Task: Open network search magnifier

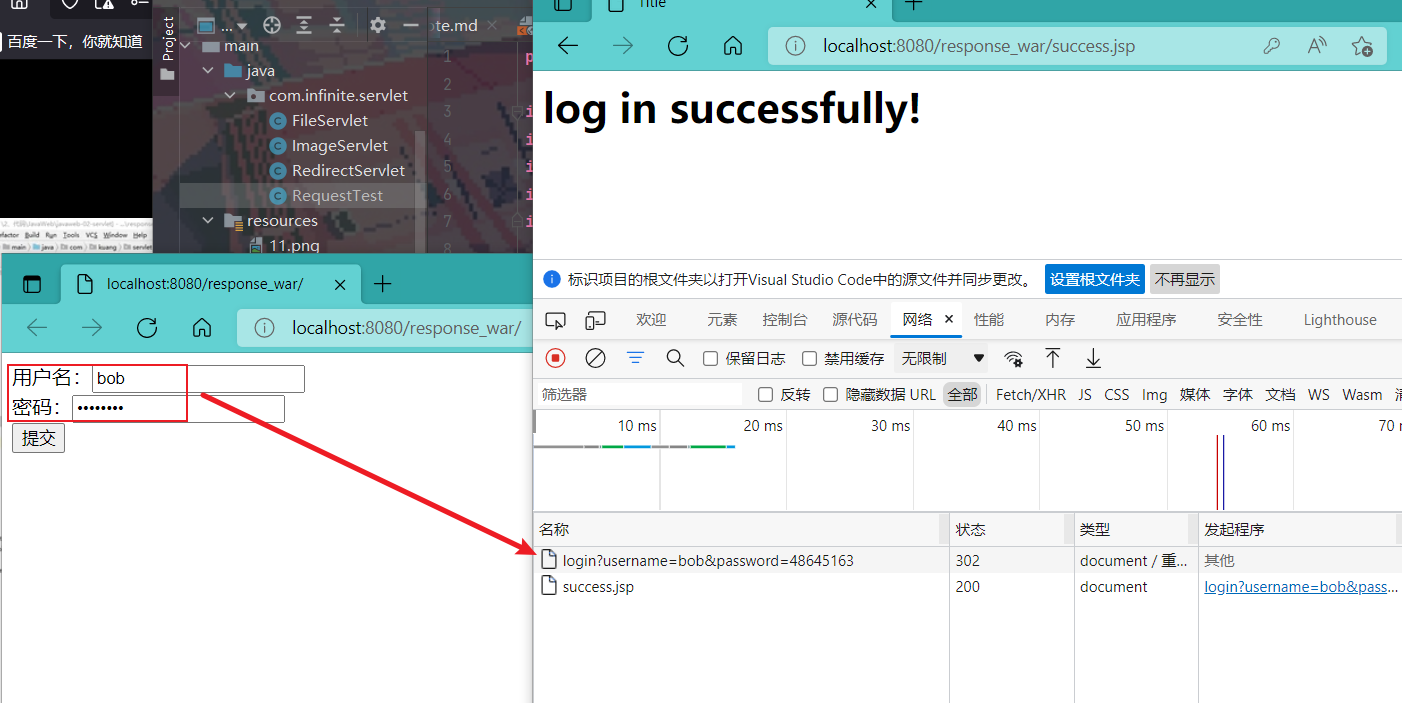Action: pyautogui.click(x=675, y=358)
